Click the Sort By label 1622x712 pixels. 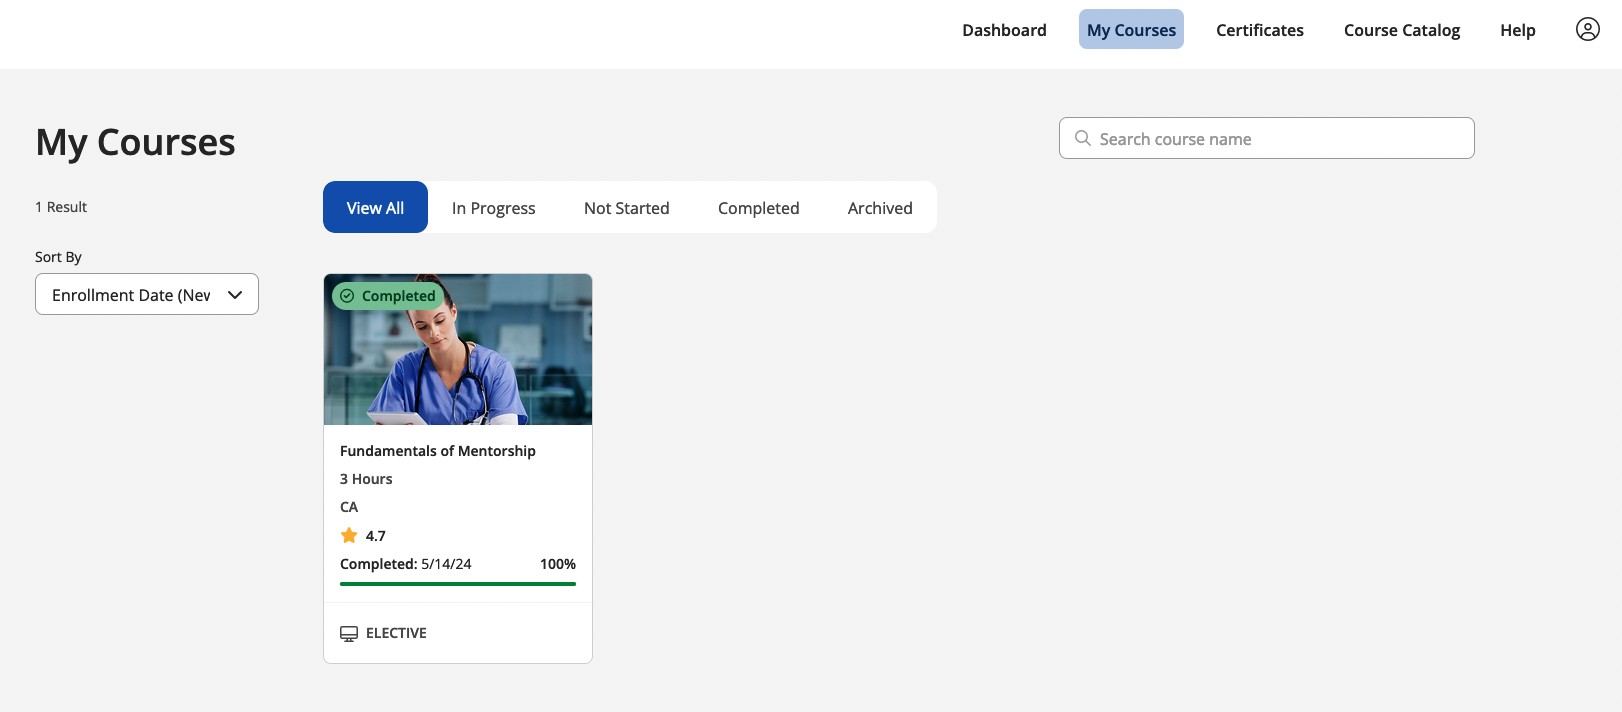coord(58,257)
